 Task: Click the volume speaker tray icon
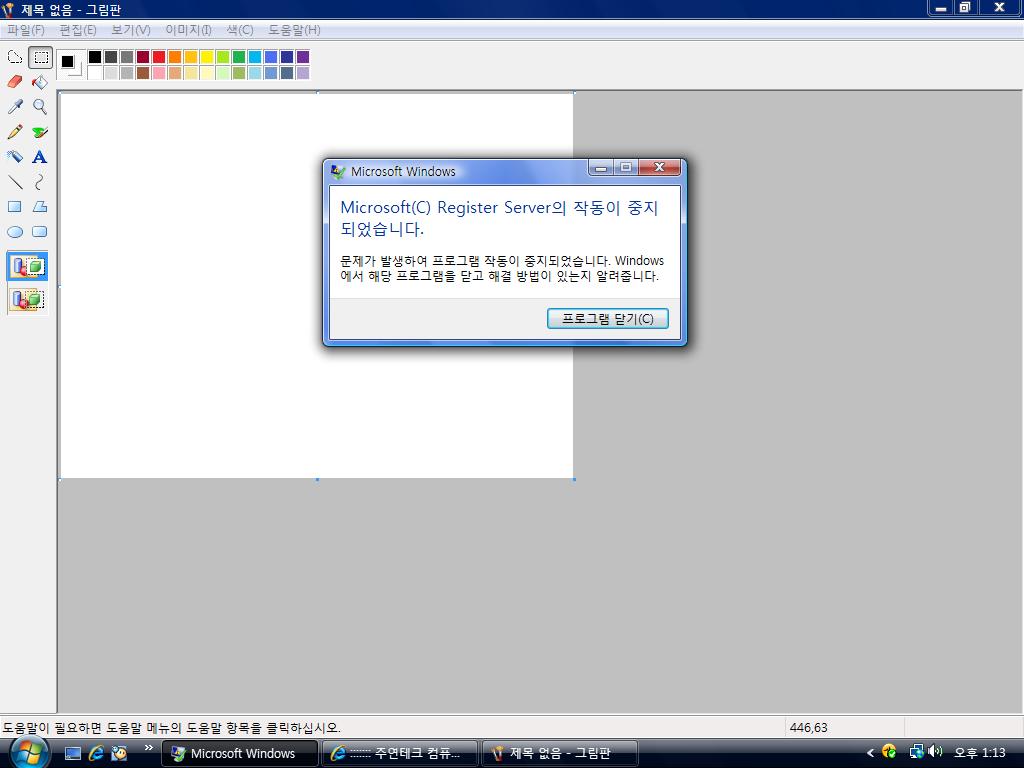click(x=935, y=752)
